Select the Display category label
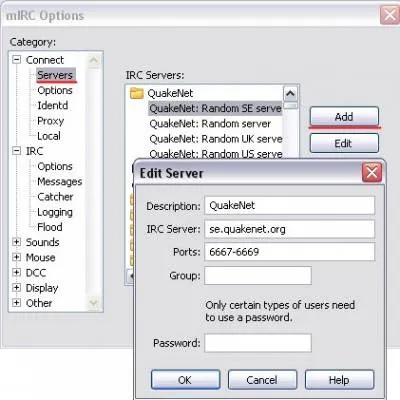400x400 pixels. (x=42, y=288)
